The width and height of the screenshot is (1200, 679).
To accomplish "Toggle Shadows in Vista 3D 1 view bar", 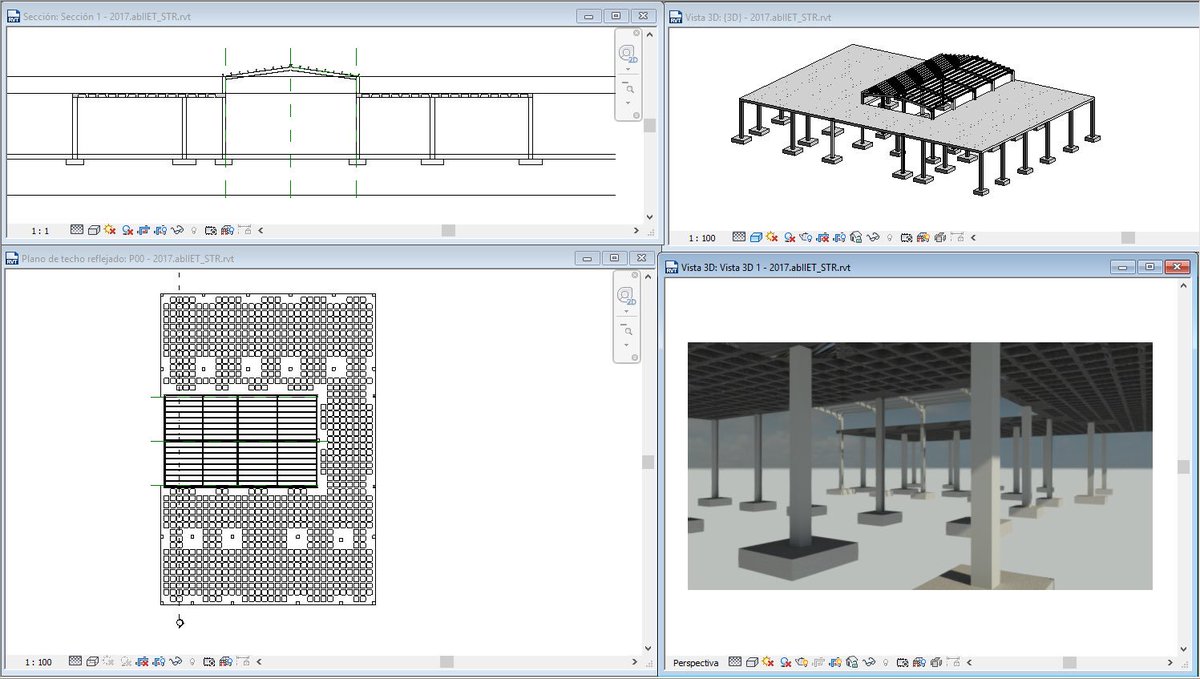I will (786, 662).
